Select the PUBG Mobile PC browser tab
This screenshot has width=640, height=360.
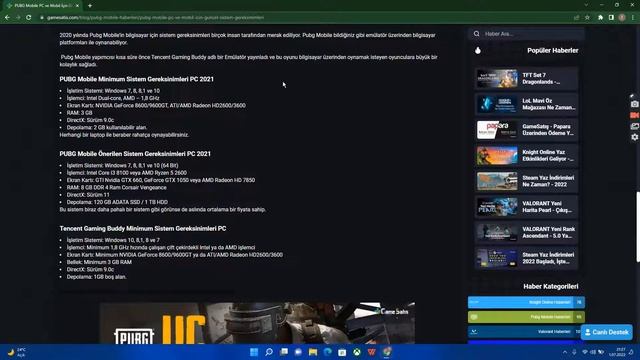(x=42, y=6)
